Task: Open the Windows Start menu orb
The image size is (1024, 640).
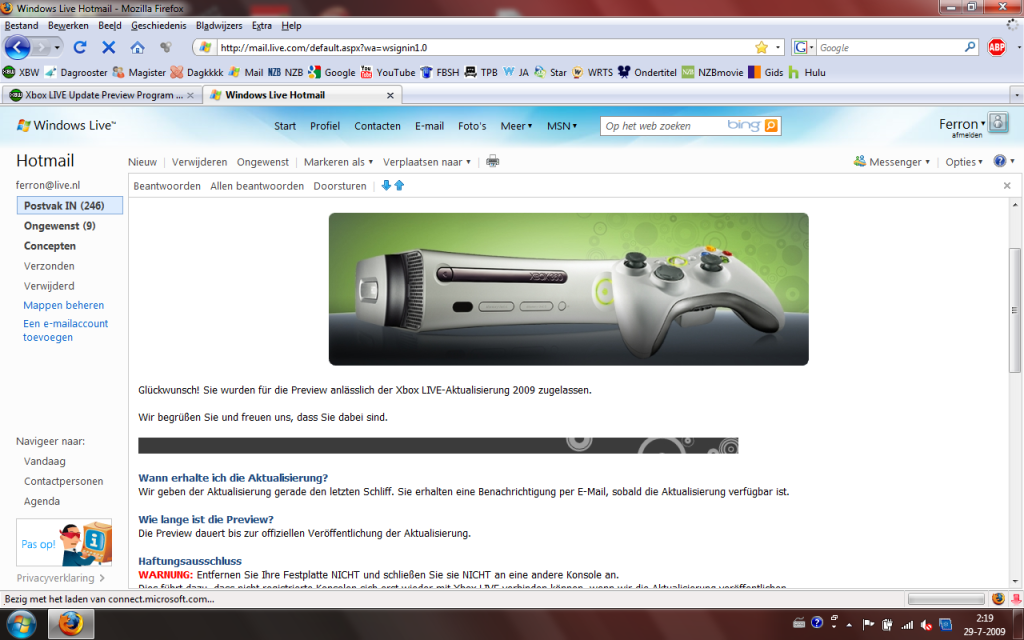Action: [x=21, y=624]
